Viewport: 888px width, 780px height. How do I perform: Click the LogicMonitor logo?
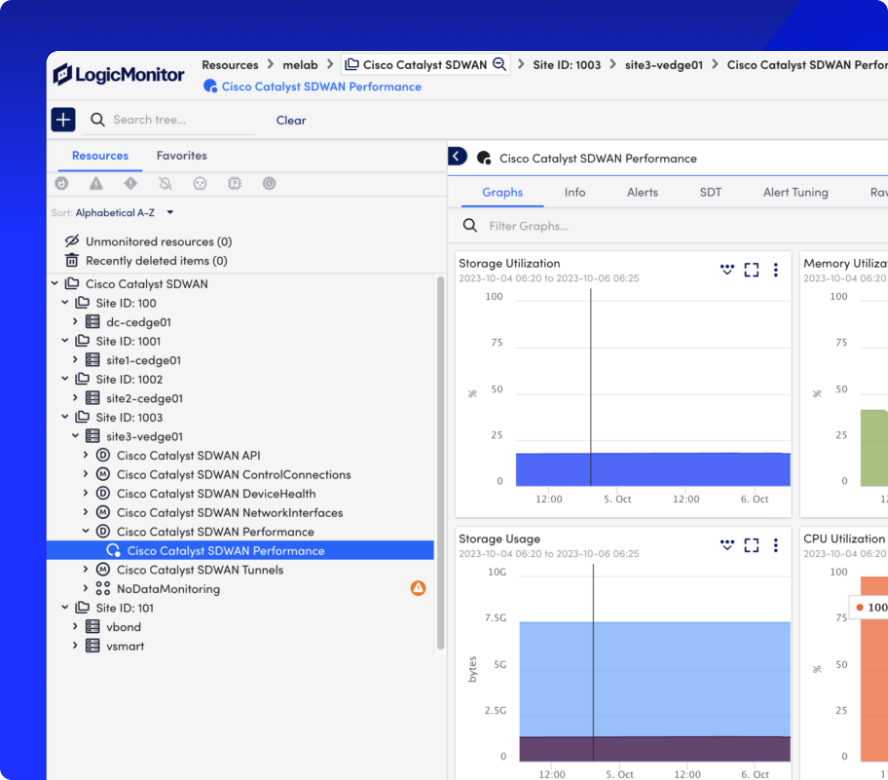pos(119,74)
